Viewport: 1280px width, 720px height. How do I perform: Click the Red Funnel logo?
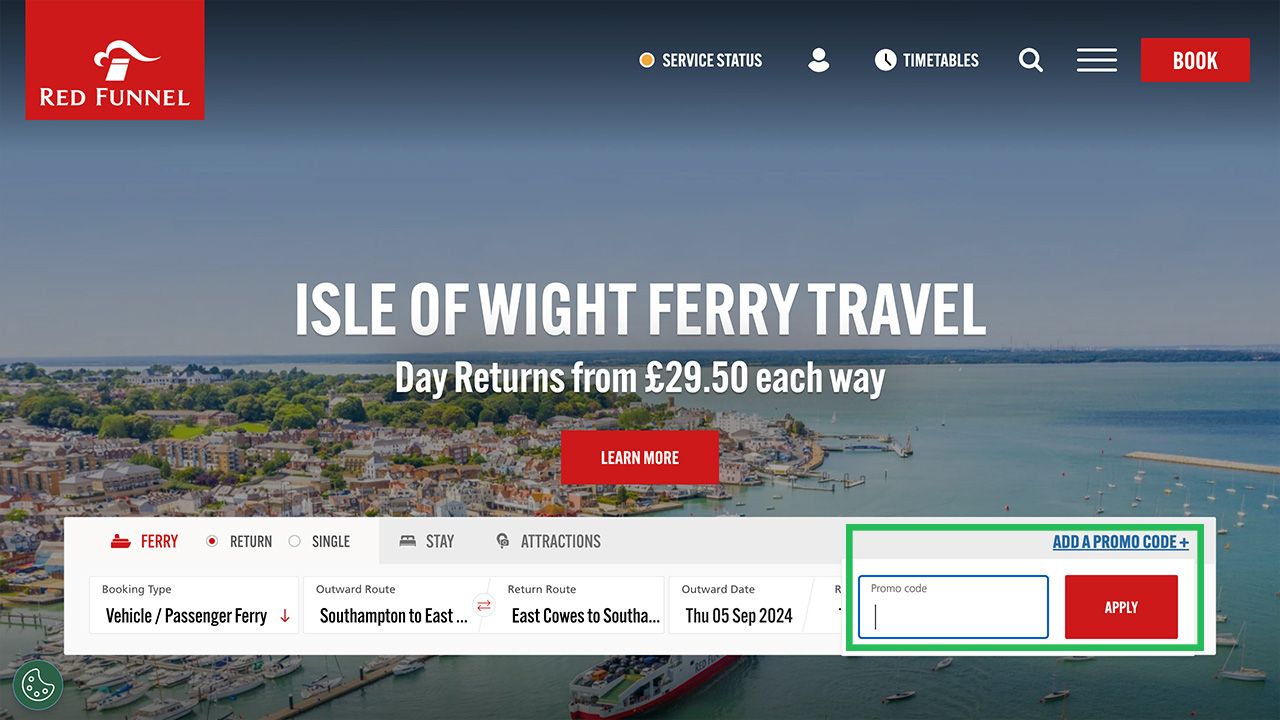pos(115,60)
